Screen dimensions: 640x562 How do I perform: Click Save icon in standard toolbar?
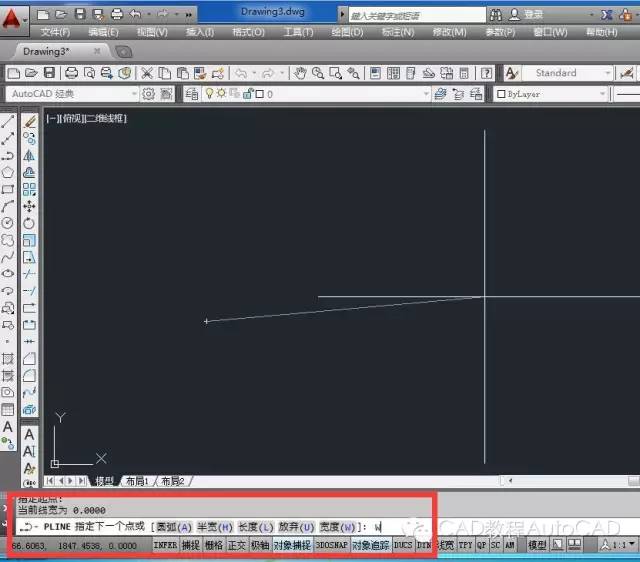[x=49, y=73]
